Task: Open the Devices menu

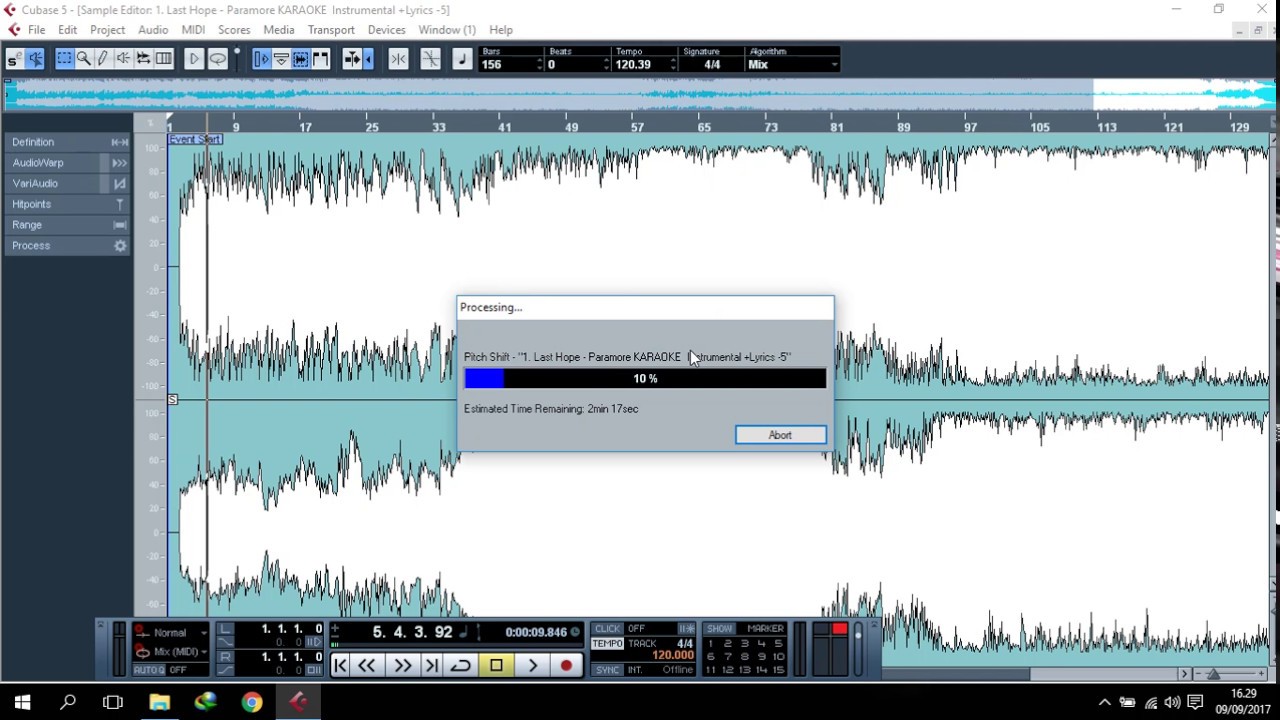Action: tap(386, 30)
